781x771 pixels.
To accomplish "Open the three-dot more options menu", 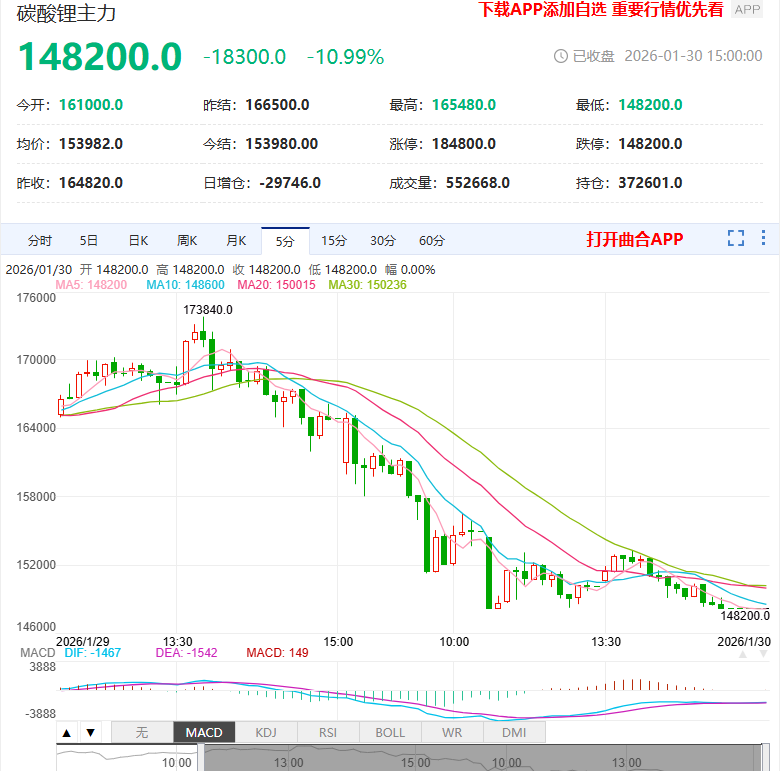I will coord(764,239).
